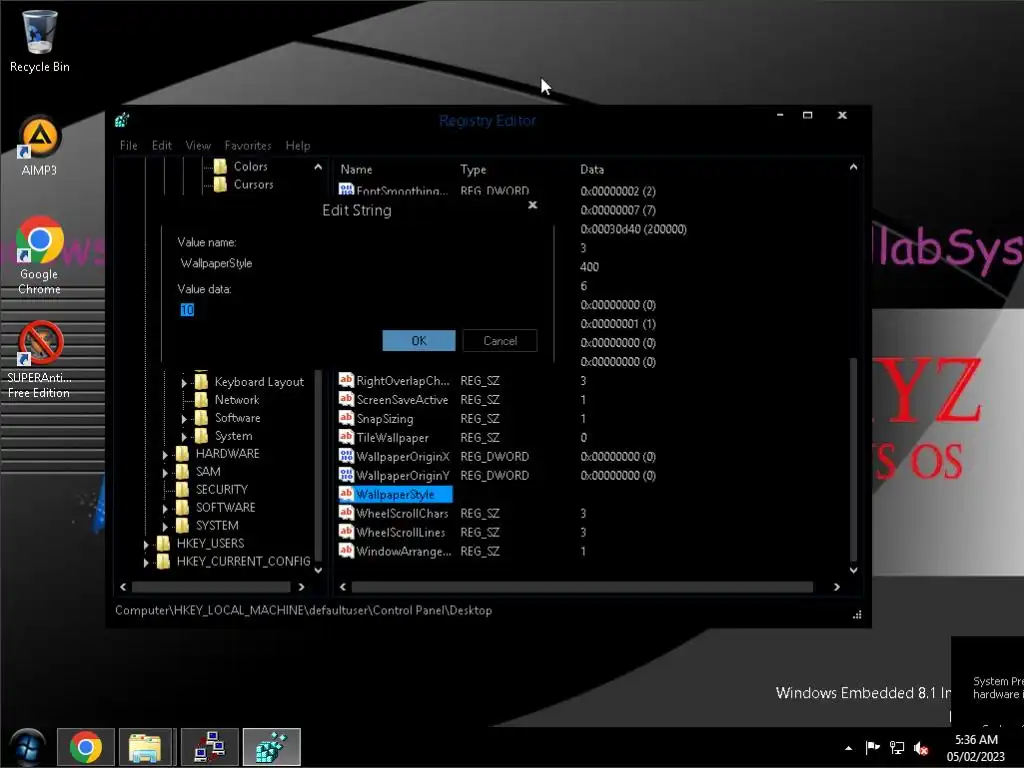Open File Explorer from the taskbar

tap(144, 746)
